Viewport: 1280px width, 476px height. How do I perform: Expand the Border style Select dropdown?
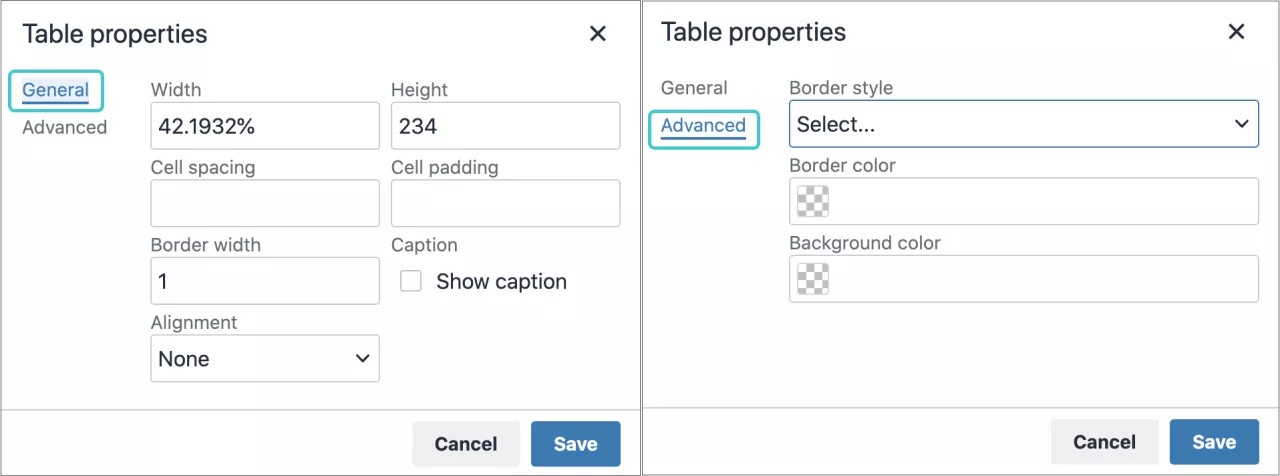[x=1023, y=125]
